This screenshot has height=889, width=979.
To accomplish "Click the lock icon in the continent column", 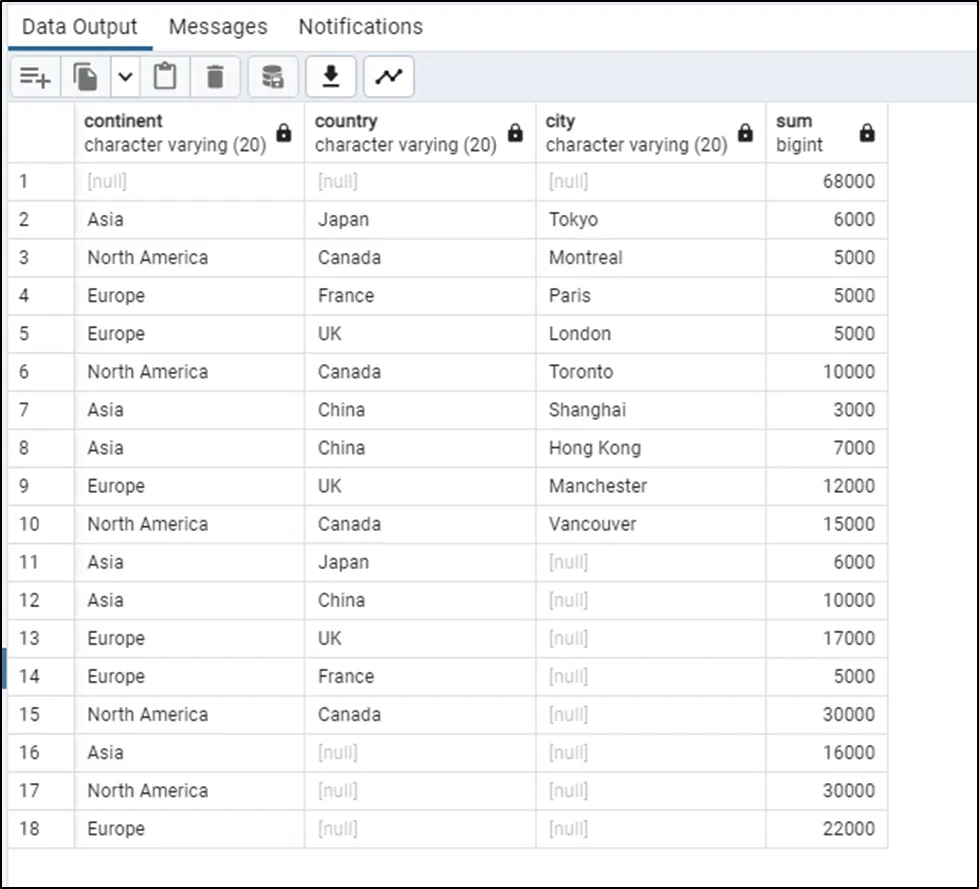I will point(284,133).
